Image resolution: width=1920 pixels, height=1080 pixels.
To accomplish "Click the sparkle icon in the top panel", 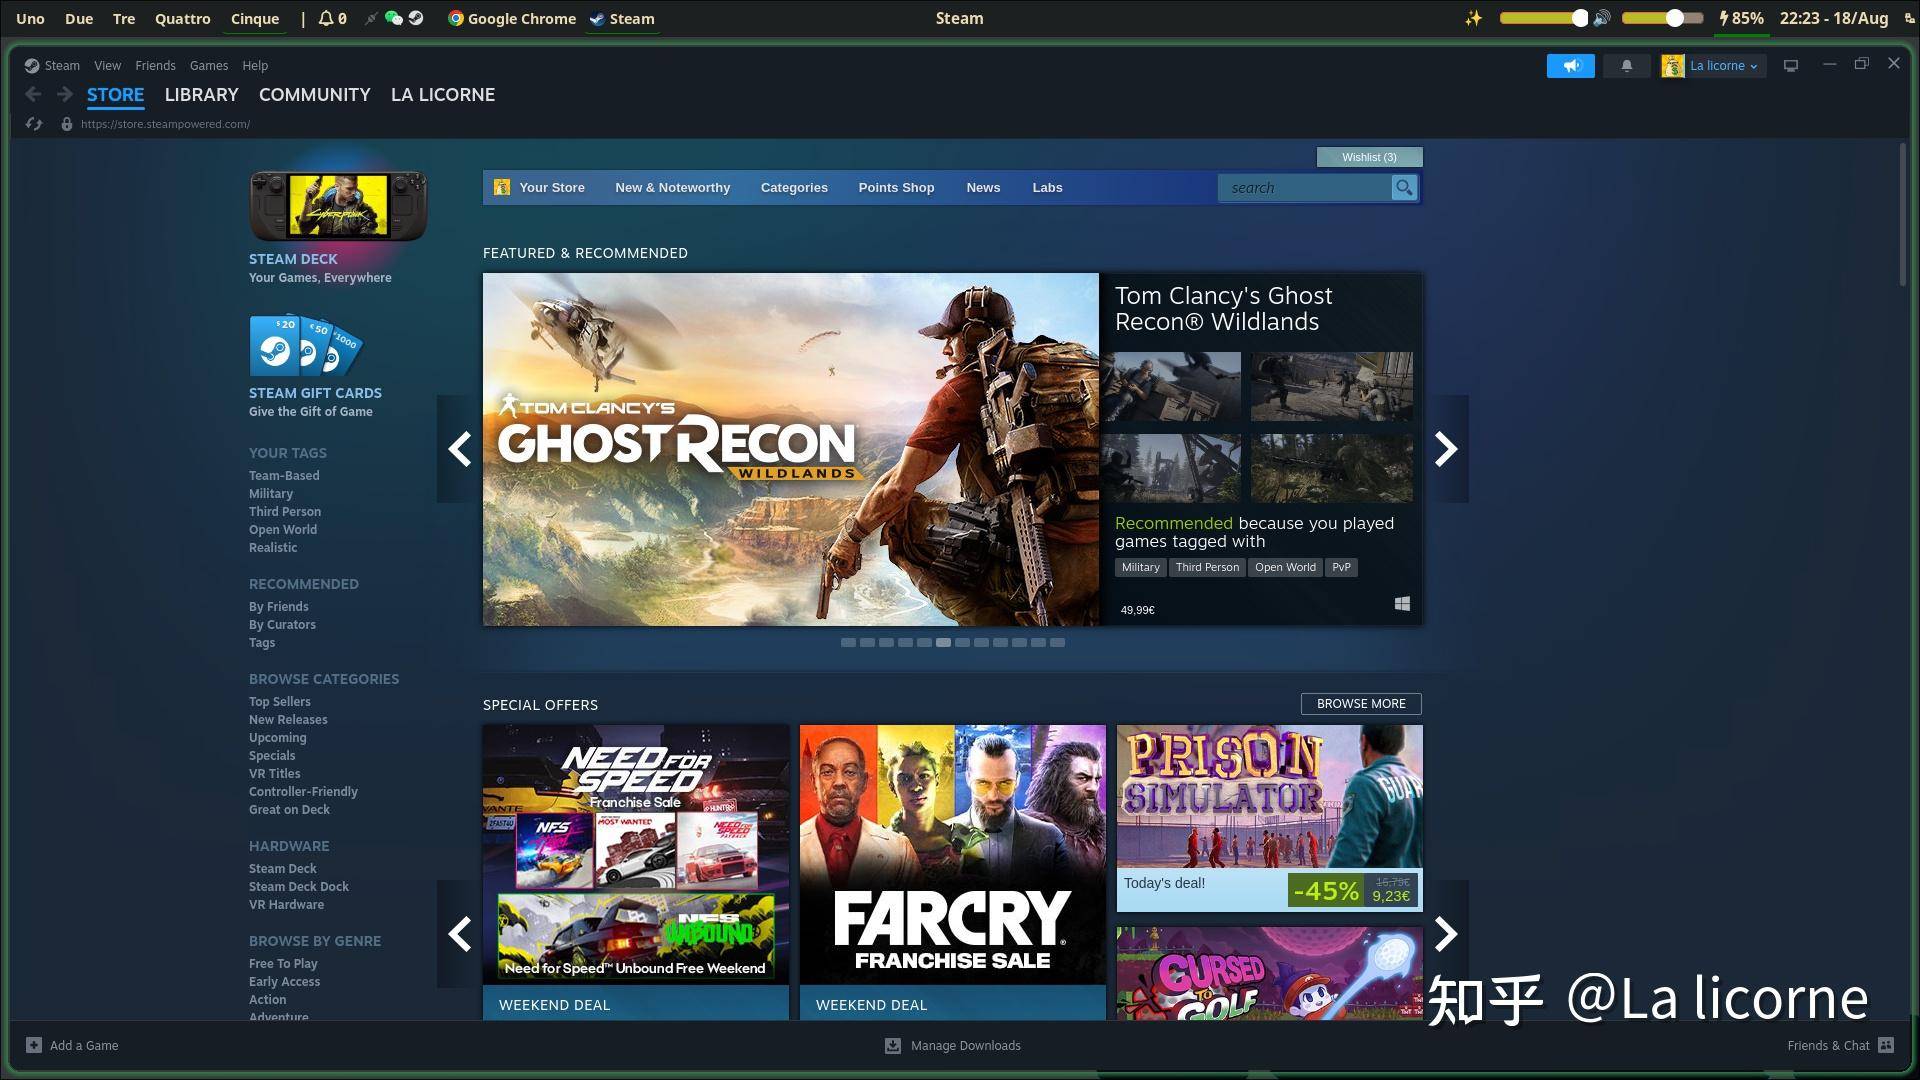I will point(1473,18).
